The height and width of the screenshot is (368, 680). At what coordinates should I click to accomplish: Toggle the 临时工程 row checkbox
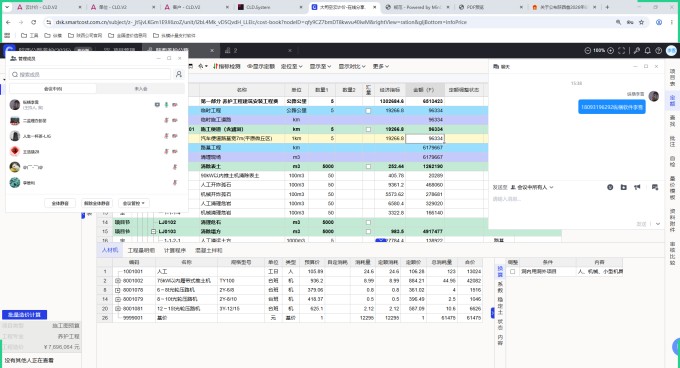368,111
